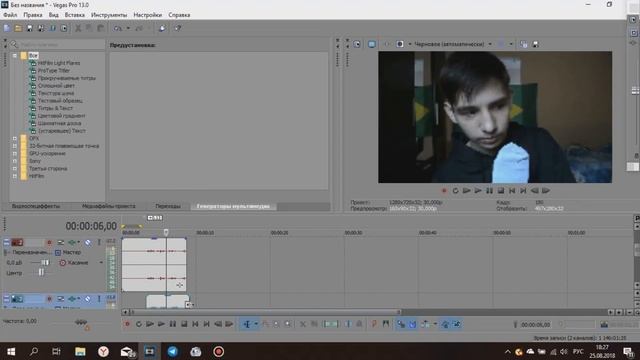Open the automation mode dropdown on the audio track
Image resolution: width=640 pixels, height=360 pixels.
pos(101,262)
